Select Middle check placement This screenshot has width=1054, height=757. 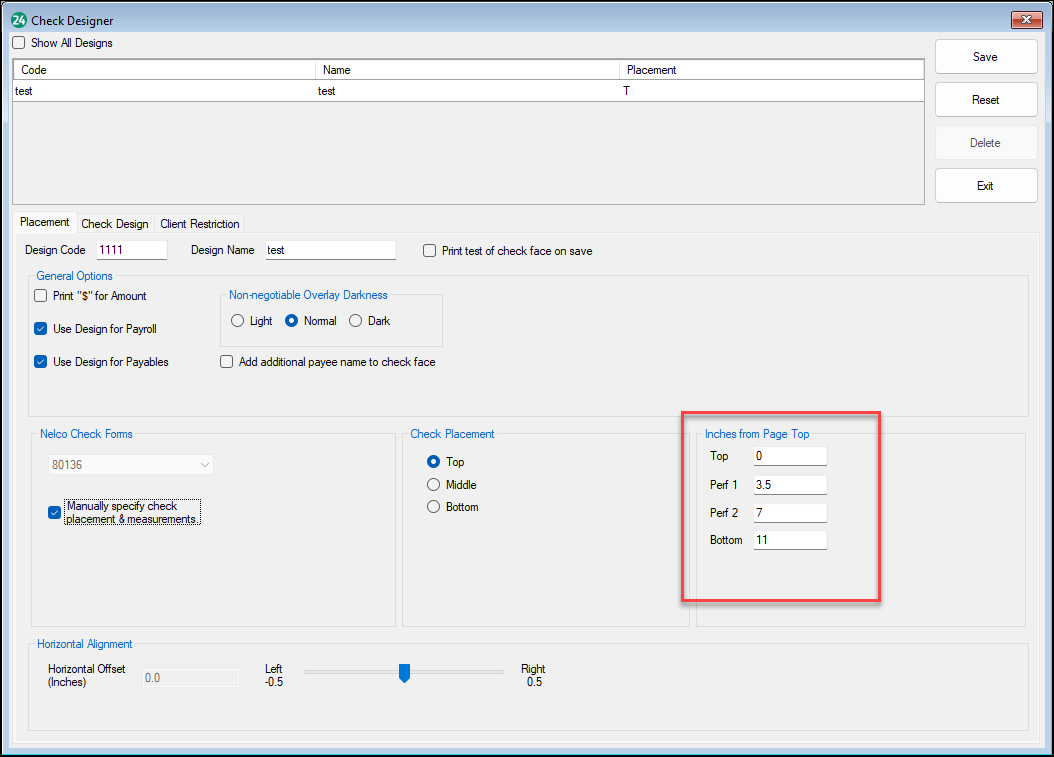434,485
